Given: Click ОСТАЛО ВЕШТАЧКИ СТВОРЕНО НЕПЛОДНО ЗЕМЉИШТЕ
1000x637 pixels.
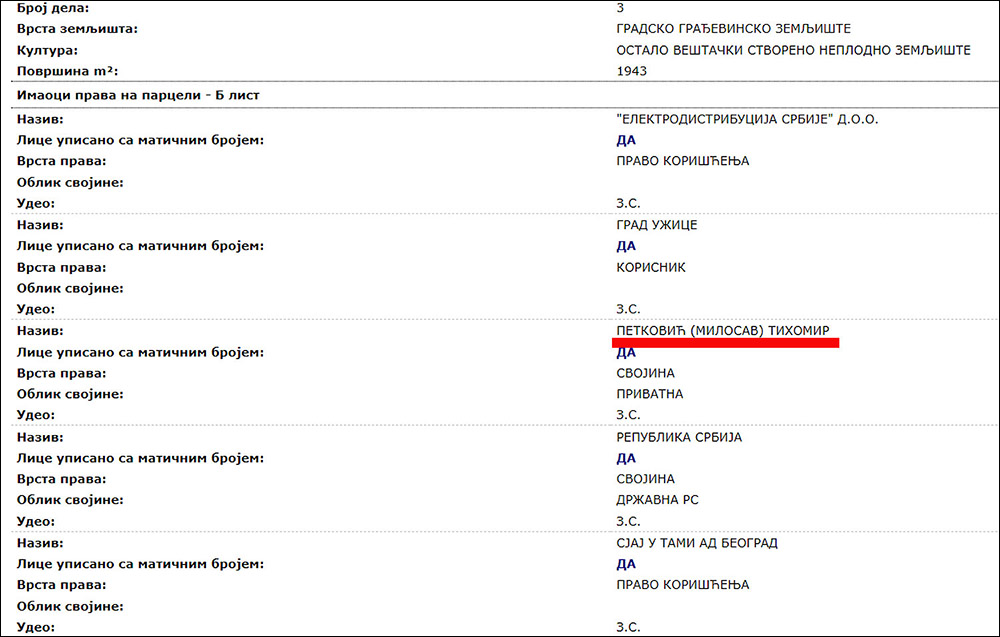Looking at the screenshot, I should click(x=793, y=50).
